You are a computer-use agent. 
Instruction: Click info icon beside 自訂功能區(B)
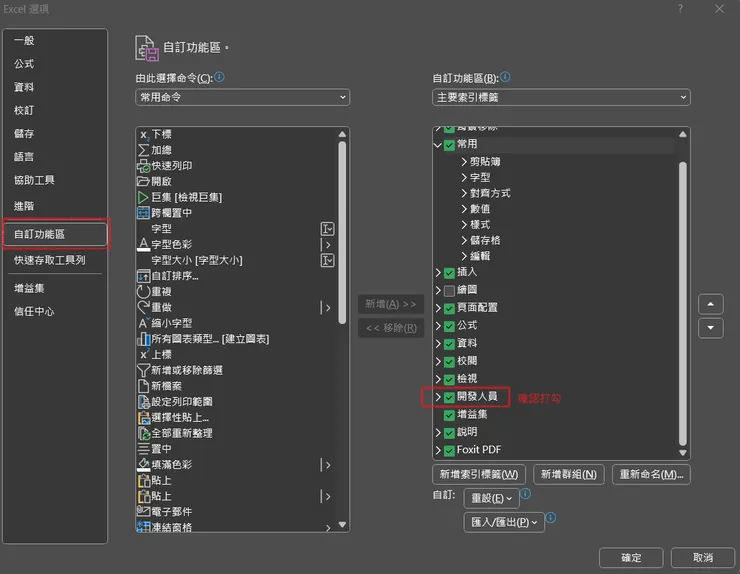tap(505, 77)
